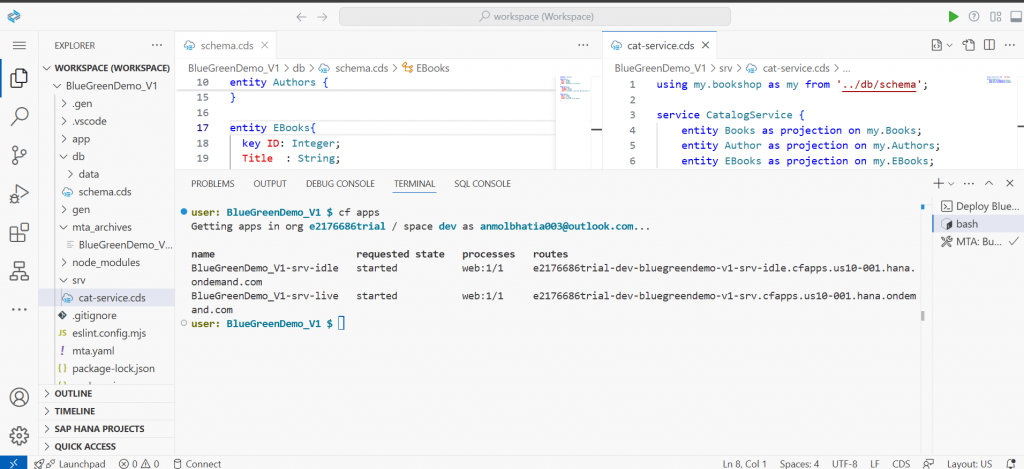Viewport: 1024px width, 469px height.
Task: Click Launchpad in the status bar
Action: tap(70, 463)
